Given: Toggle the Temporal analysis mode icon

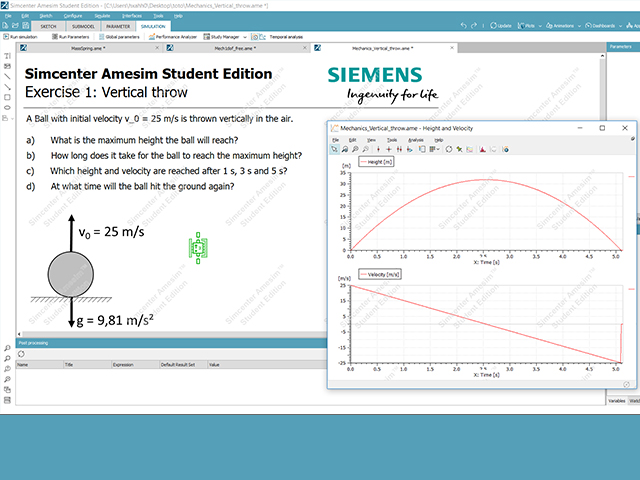Looking at the screenshot, I should point(255,37).
